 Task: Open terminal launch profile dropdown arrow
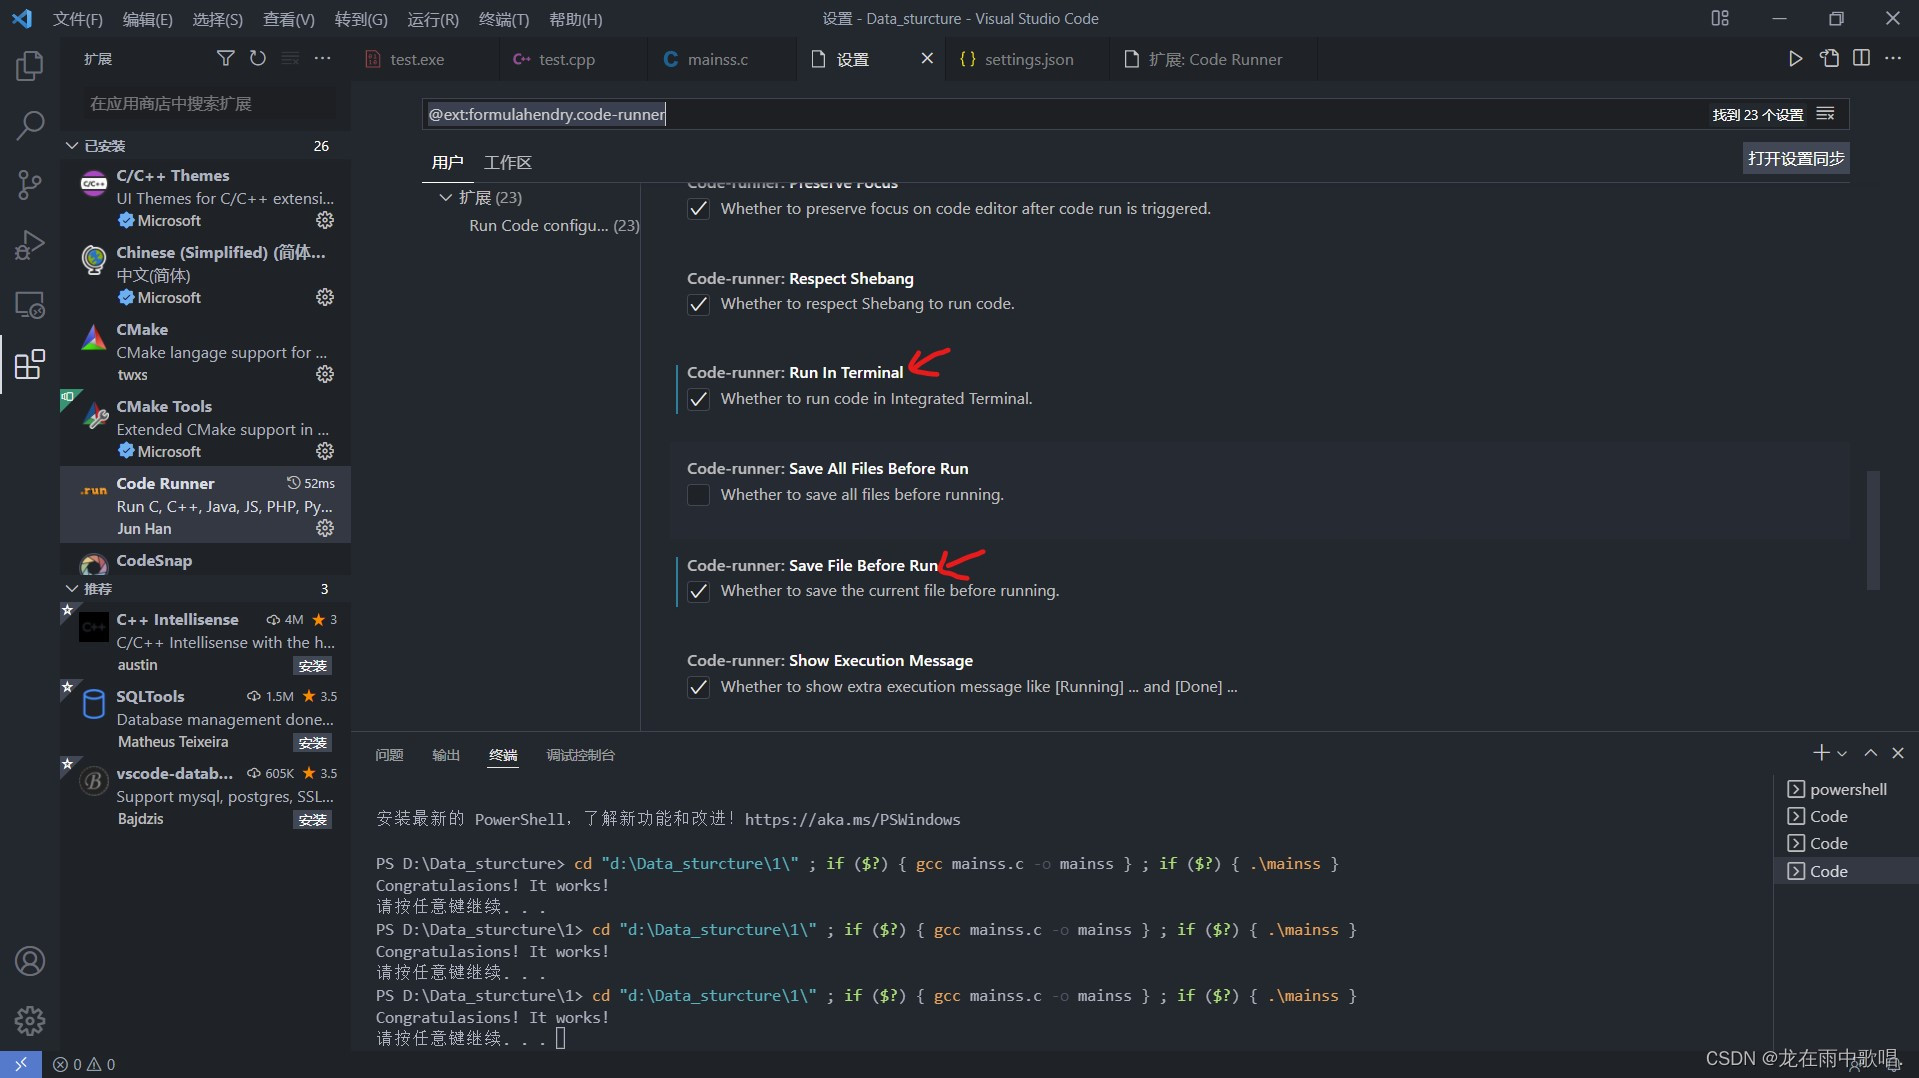point(1842,753)
